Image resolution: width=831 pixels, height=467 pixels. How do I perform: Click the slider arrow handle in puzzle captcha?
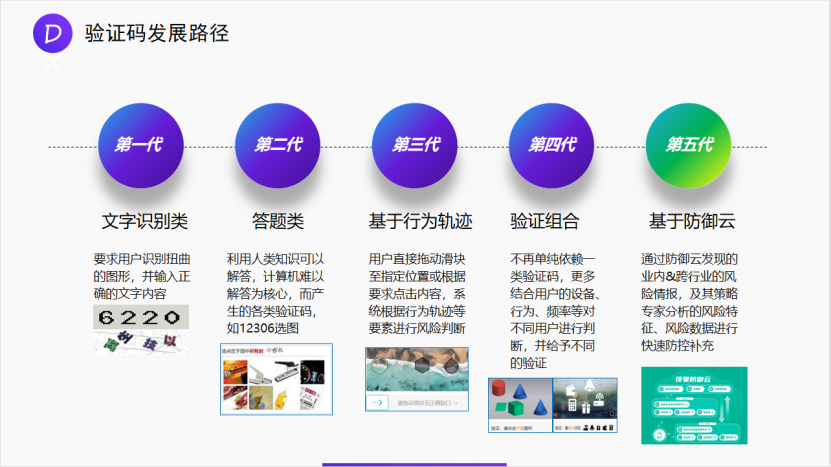click(x=377, y=403)
